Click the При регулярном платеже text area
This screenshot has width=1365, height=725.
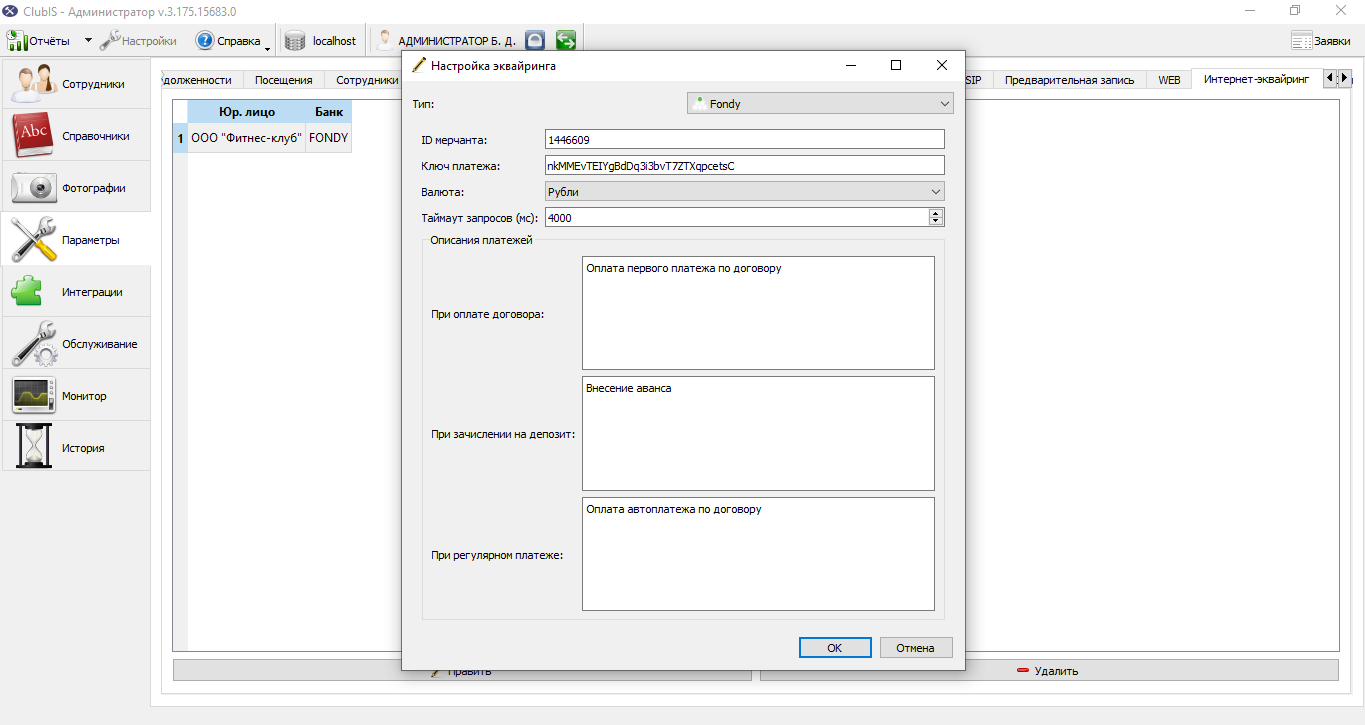758,554
